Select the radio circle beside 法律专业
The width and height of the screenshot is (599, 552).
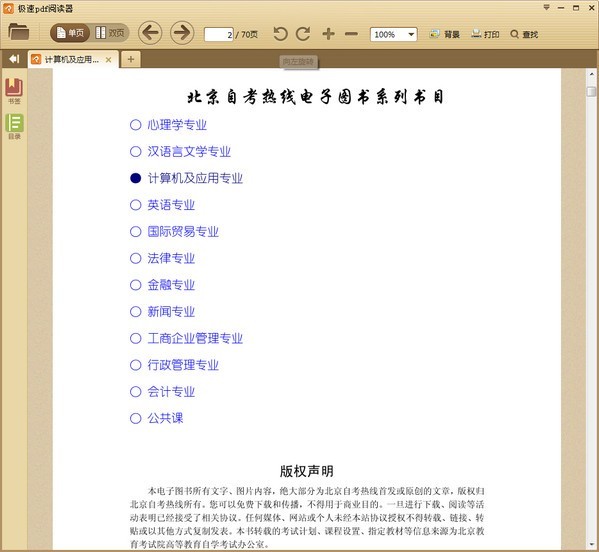pyautogui.click(x=136, y=258)
